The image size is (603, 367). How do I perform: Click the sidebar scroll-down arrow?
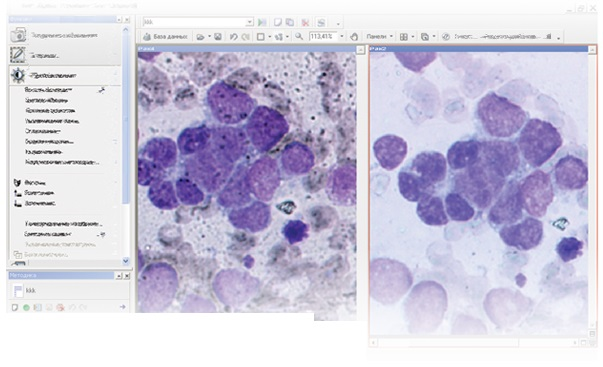(126, 261)
